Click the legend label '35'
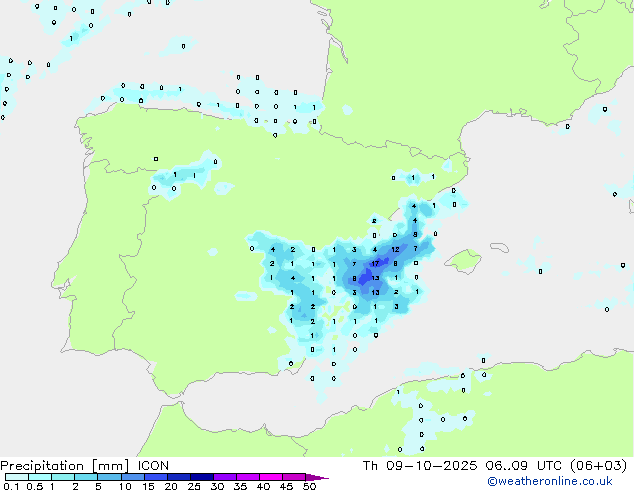 click(x=240, y=486)
